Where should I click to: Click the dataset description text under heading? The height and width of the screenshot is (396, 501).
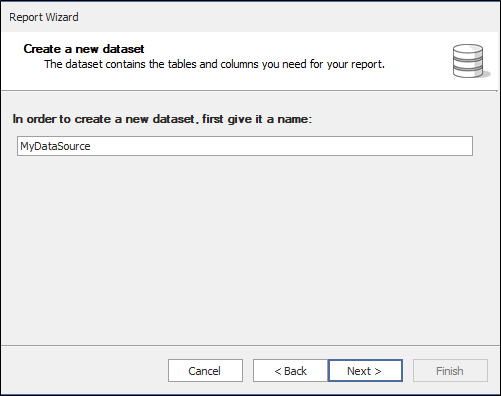click(214, 64)
